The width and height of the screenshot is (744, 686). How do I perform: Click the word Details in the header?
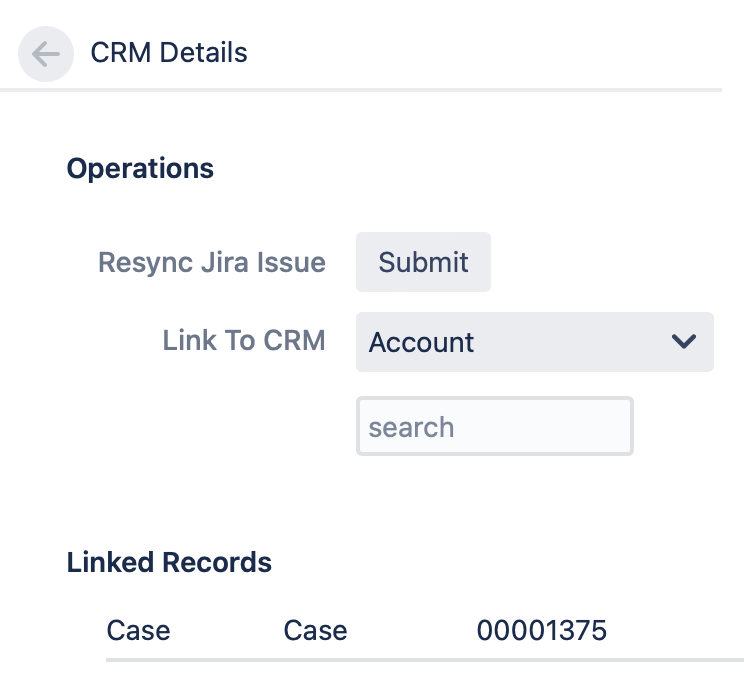click(207, 52)
